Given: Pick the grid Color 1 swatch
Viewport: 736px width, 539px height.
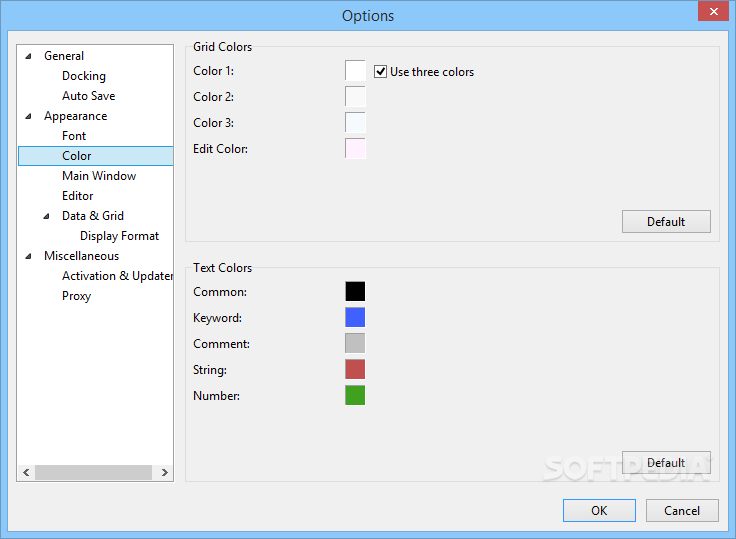Looking at the screenshot, I should pyautogui.click(x=355, y=70).
